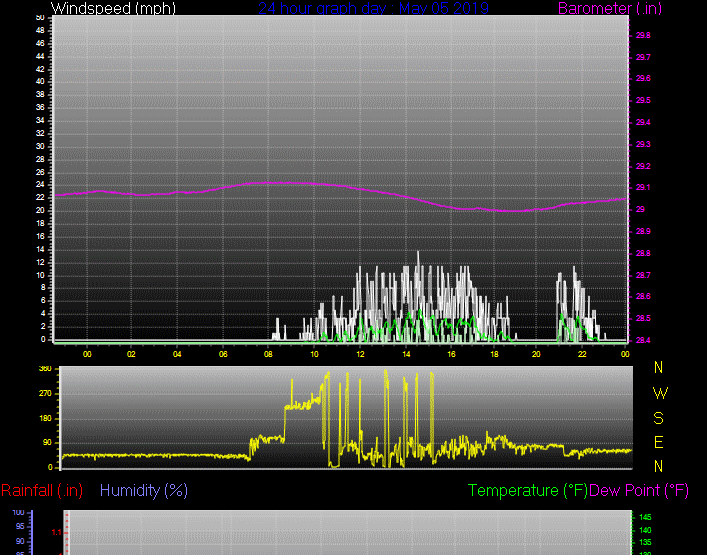
Task: Click the 28.5 barometer axis value
Action: click(643, 318)
